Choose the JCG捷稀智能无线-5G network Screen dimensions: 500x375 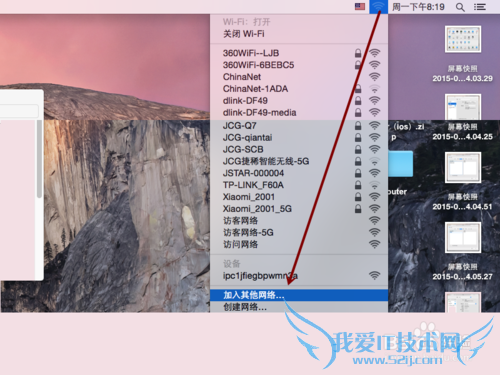[x=299, y=161]
